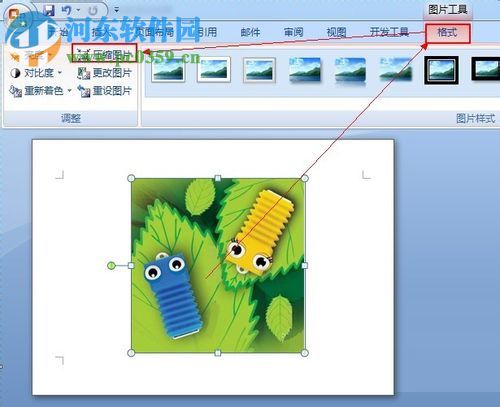Click the left-middle square sizing handle of picture
This screenshot has width=500, height=407.
tap(131, 266)
